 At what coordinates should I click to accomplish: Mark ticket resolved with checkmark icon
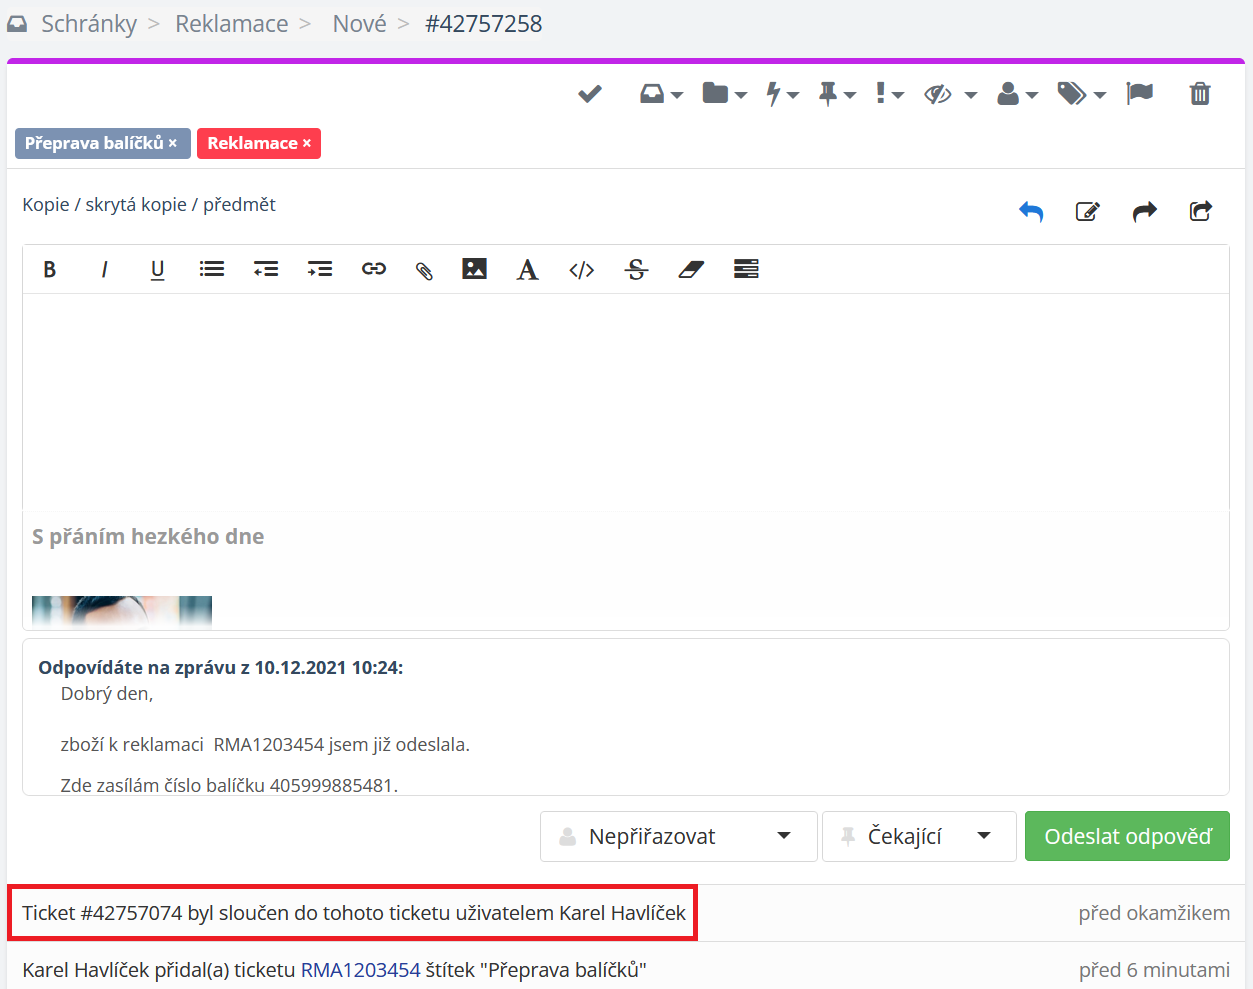[590, 94]
